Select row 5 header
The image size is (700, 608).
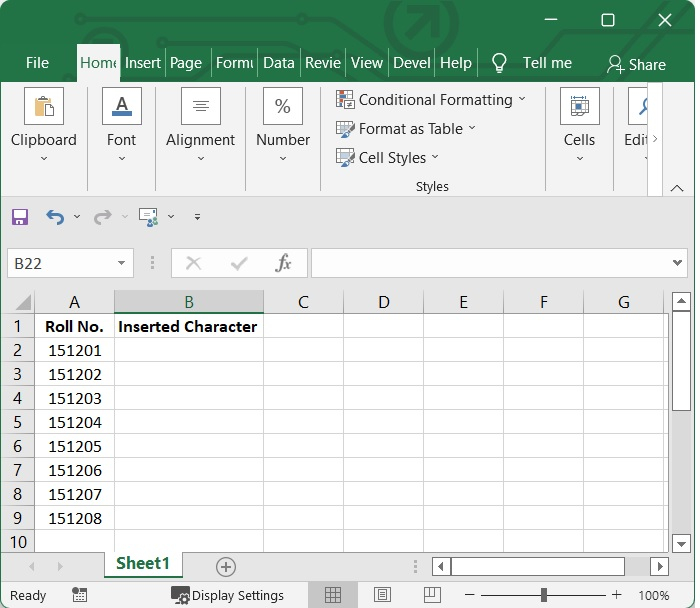pos(17,422)
